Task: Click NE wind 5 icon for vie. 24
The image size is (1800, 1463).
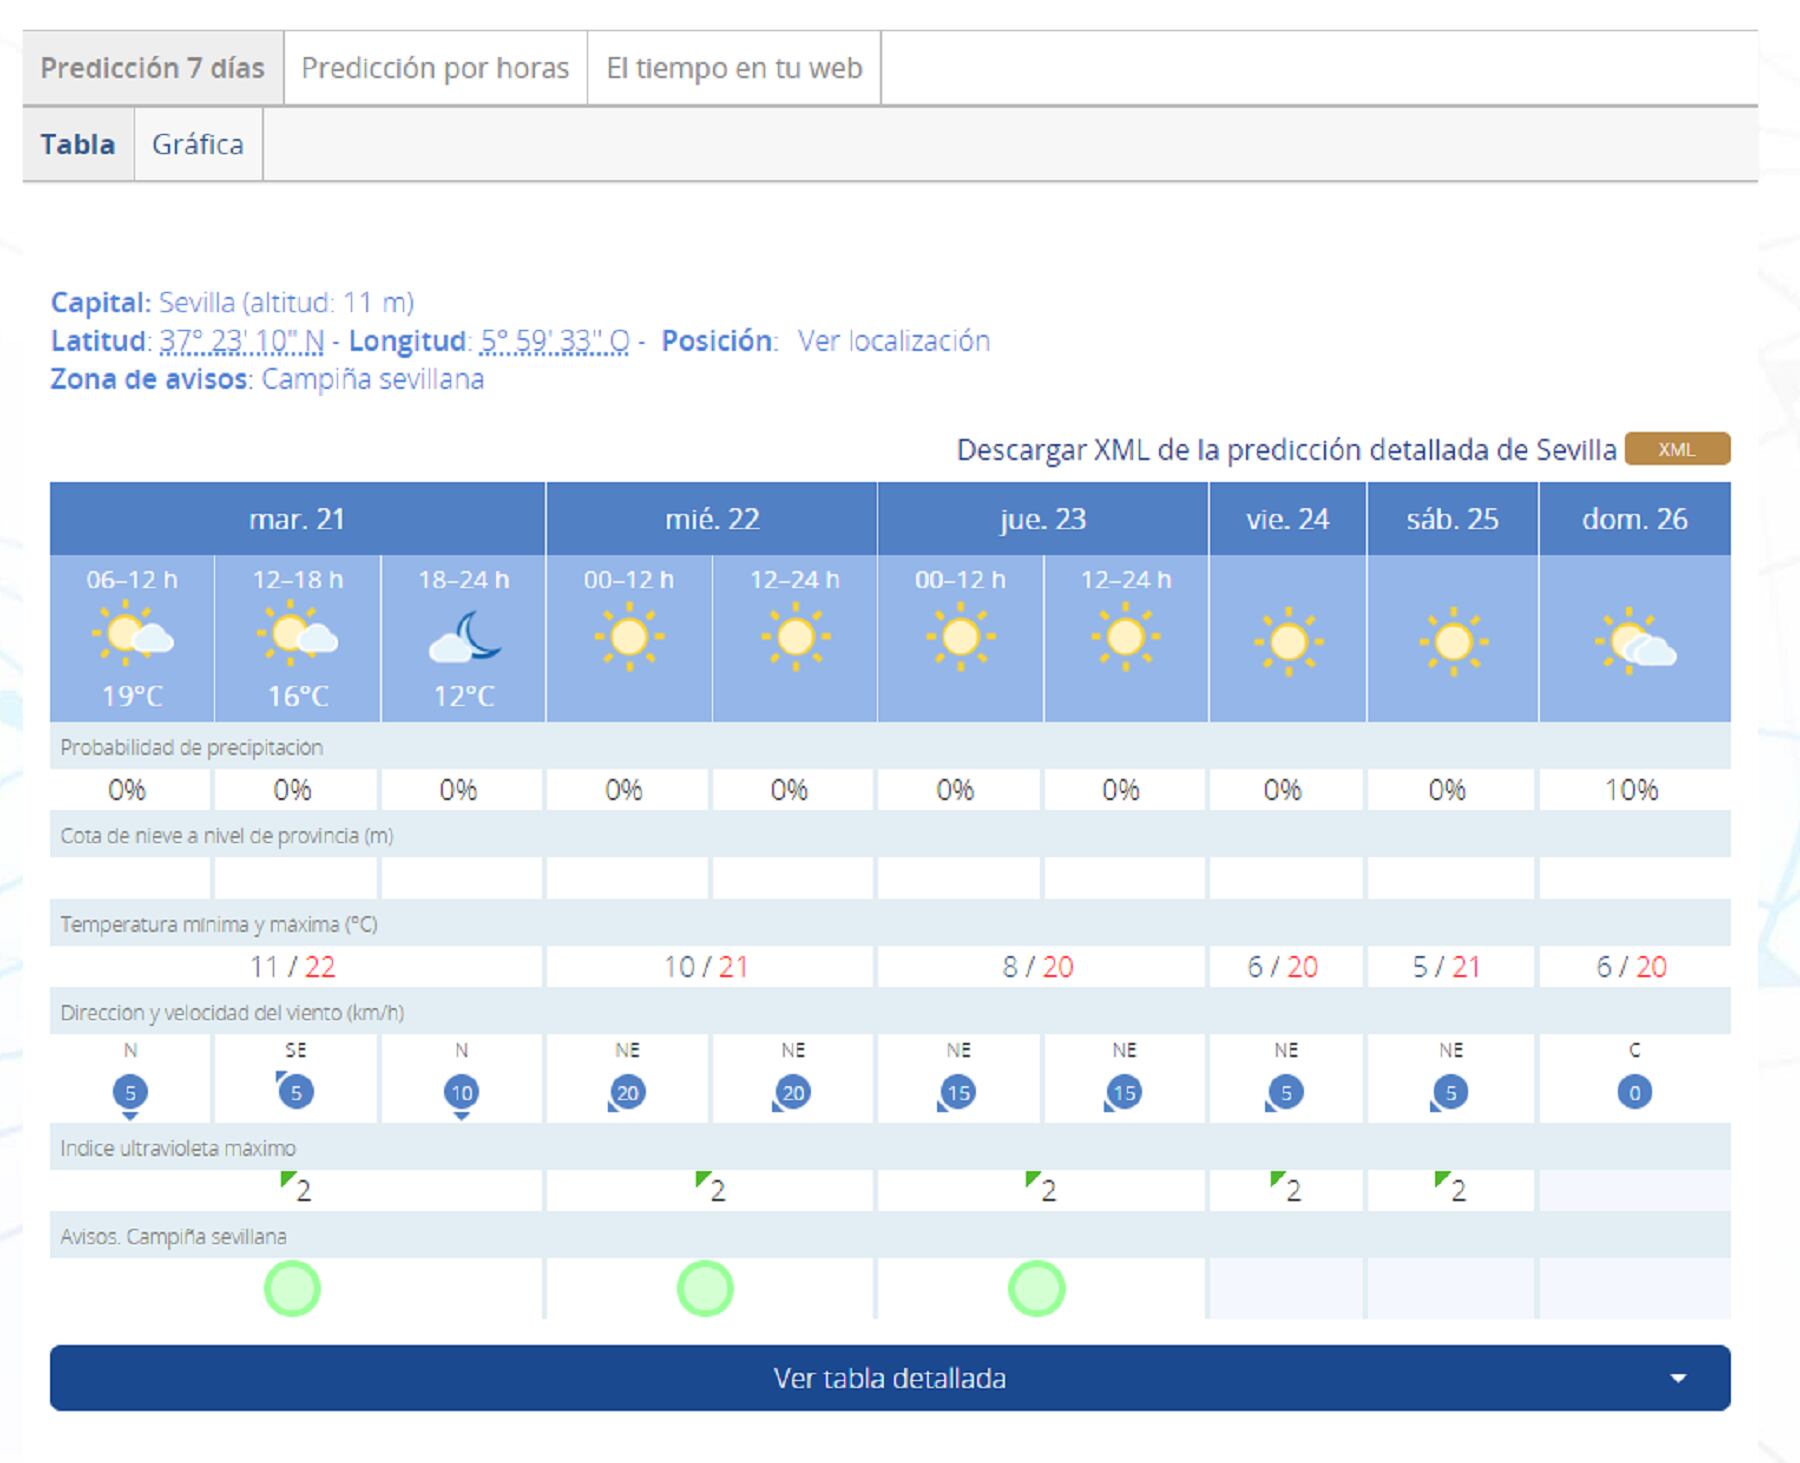Action: click(x=1285, y=1093)
